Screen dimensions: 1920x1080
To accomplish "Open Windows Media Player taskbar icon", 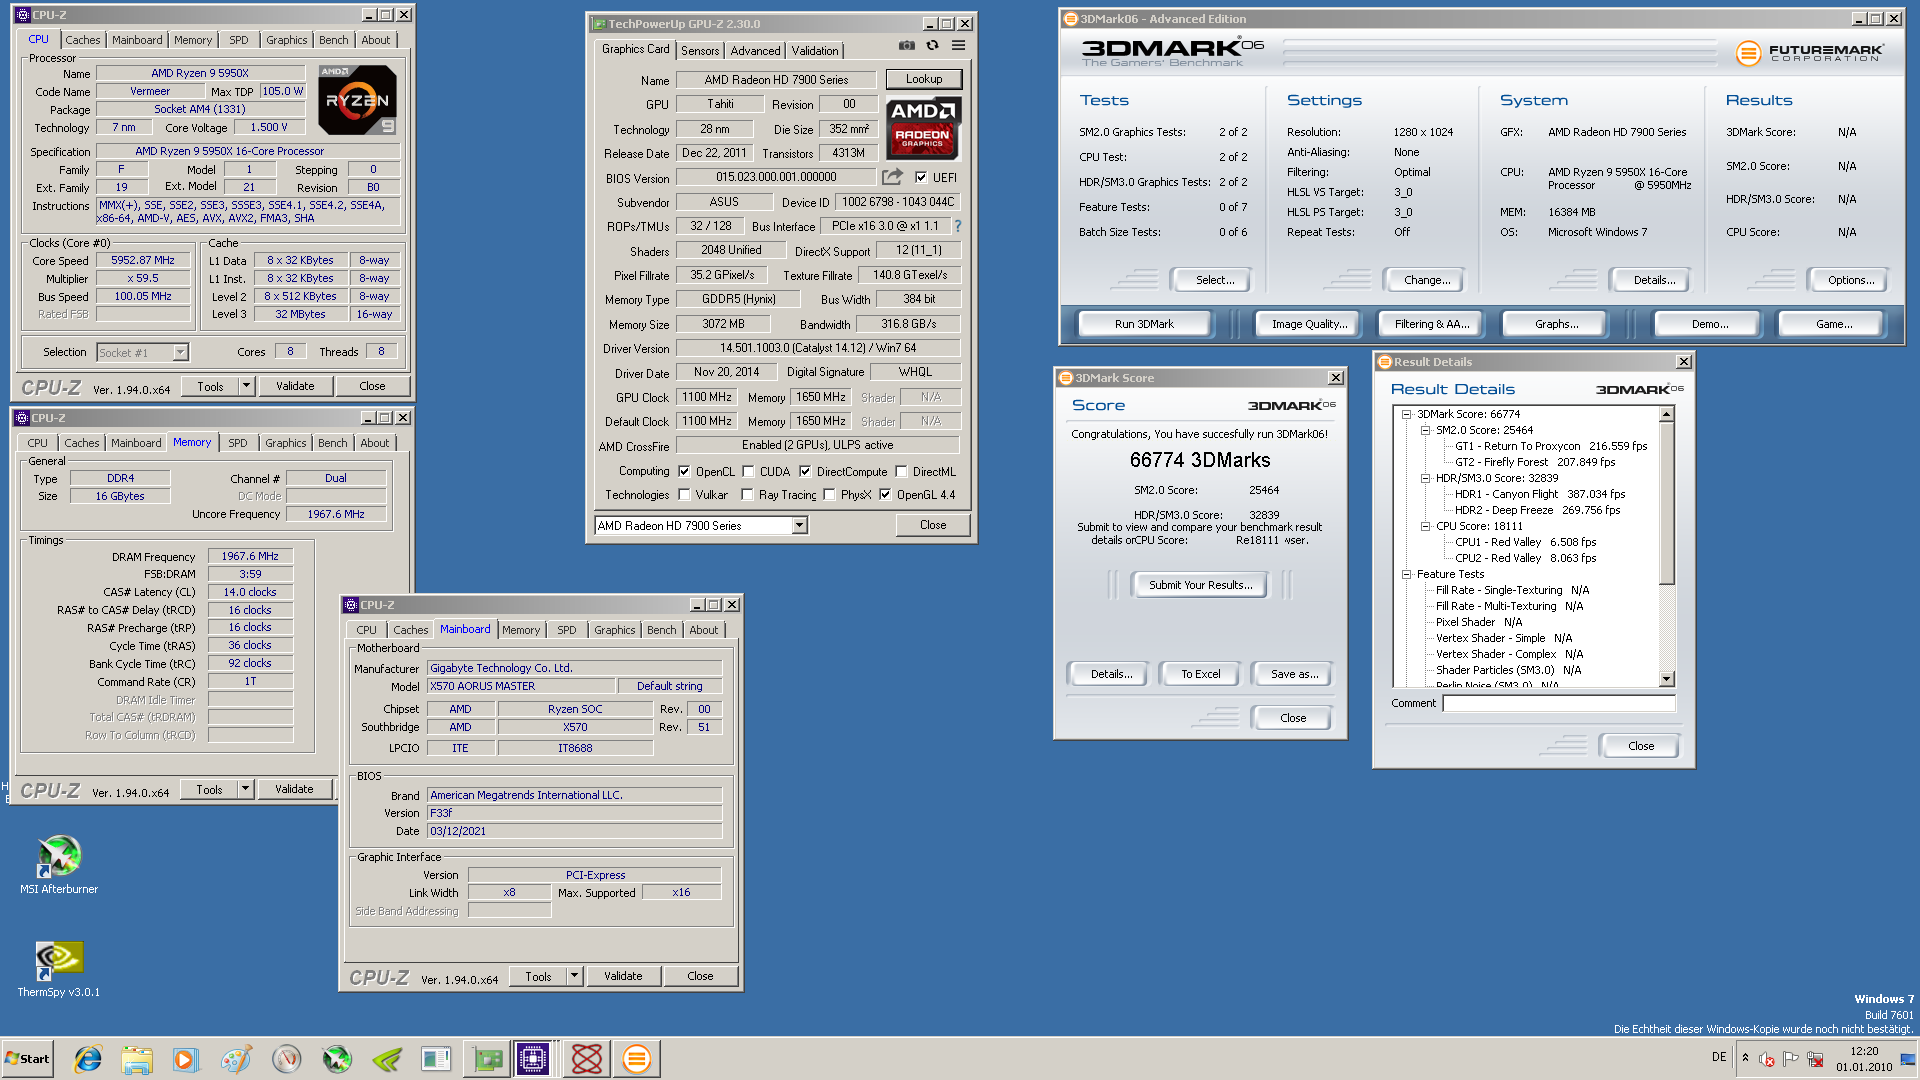I will coord(186,1059).
